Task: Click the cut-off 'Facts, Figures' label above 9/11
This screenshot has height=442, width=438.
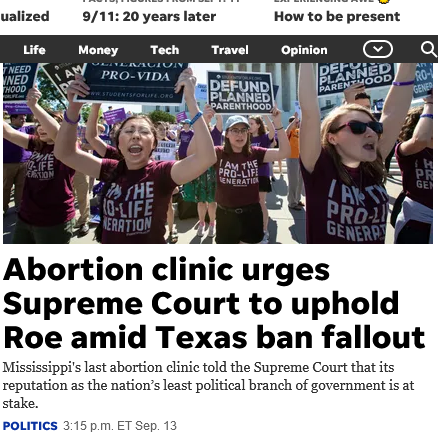Action: (x=161, y=1)
